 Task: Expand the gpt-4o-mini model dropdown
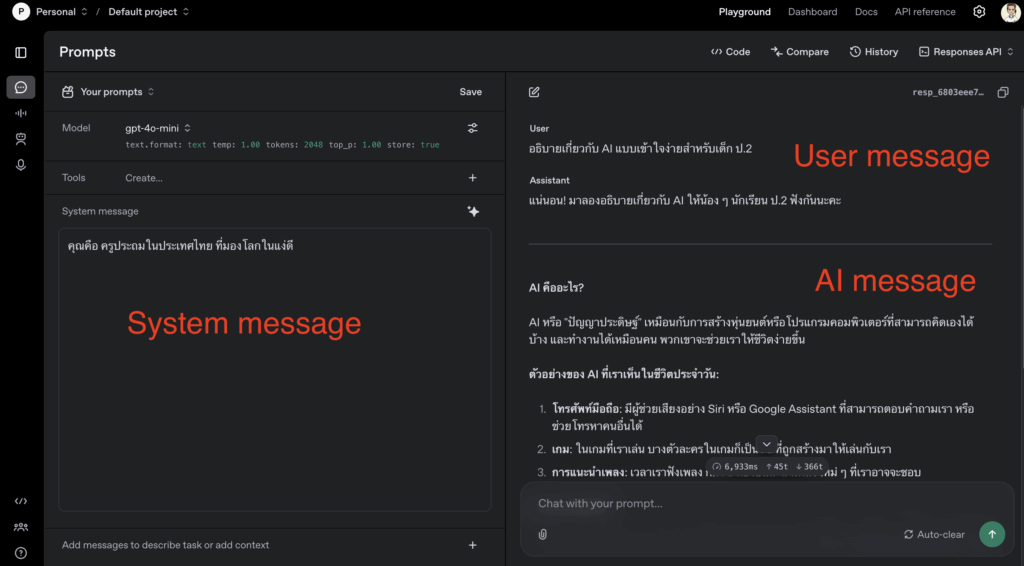158,128
